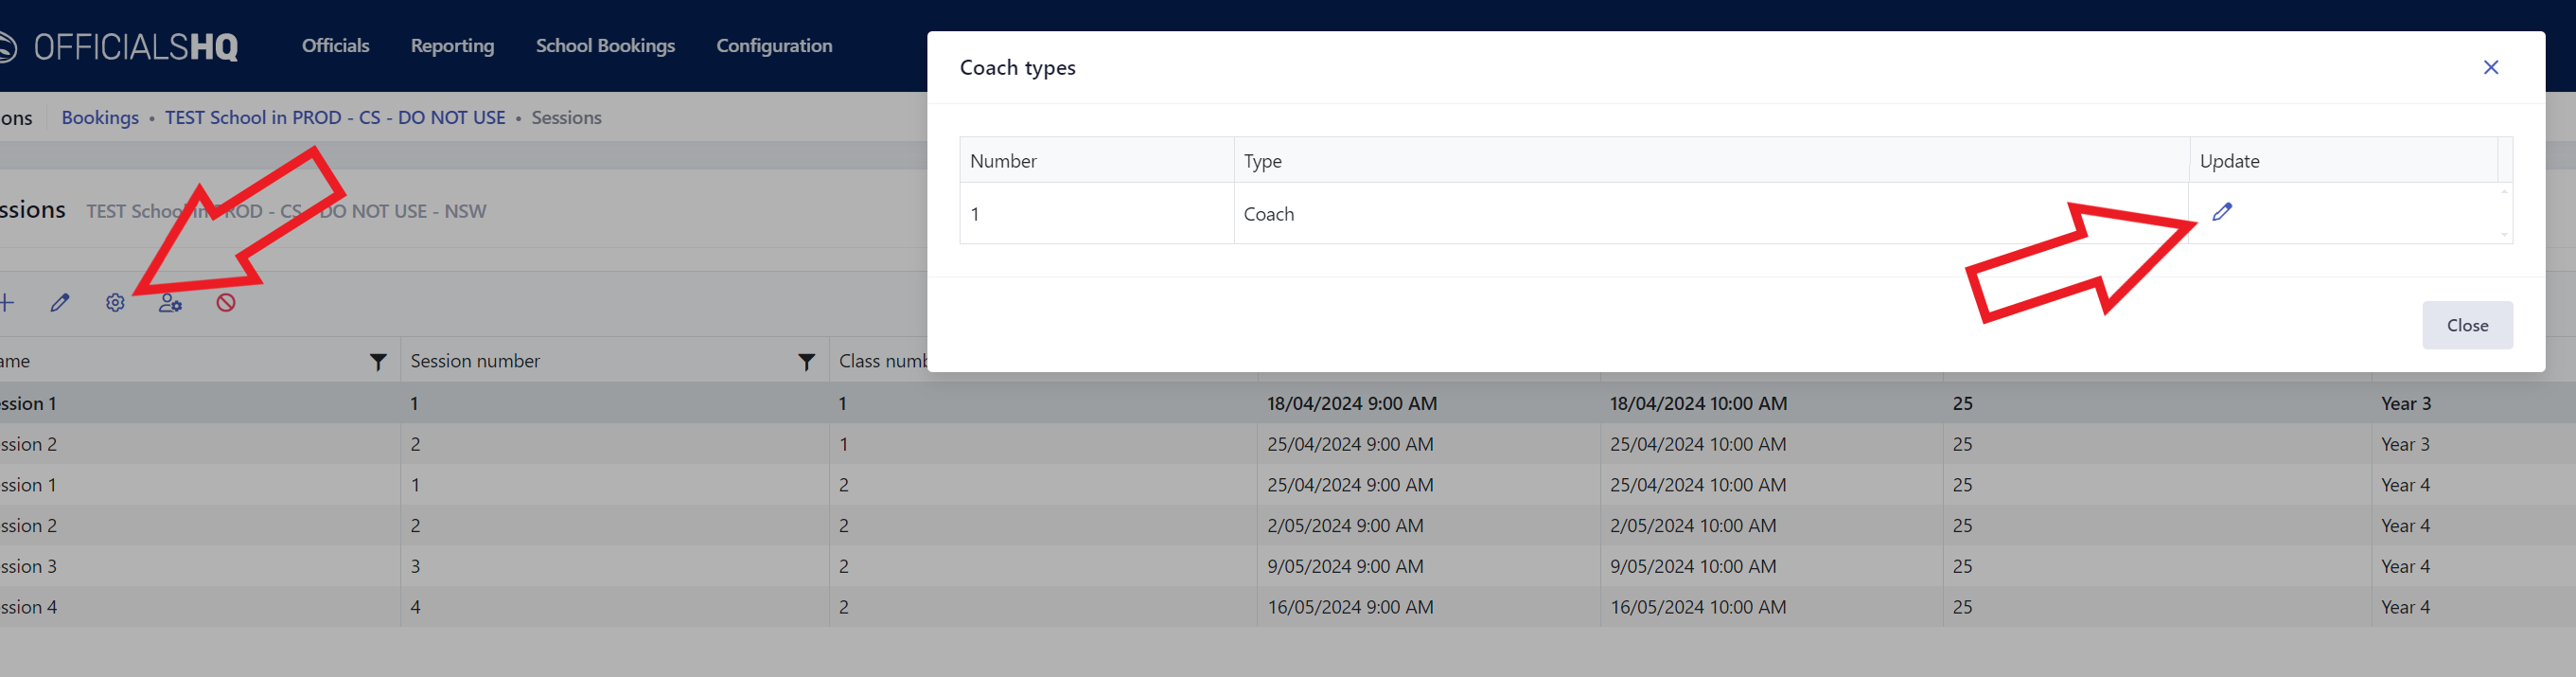The image size is (2576, 677).
Task: Click end time 16/05/2024 10:00 AM
Action: 1698,607
